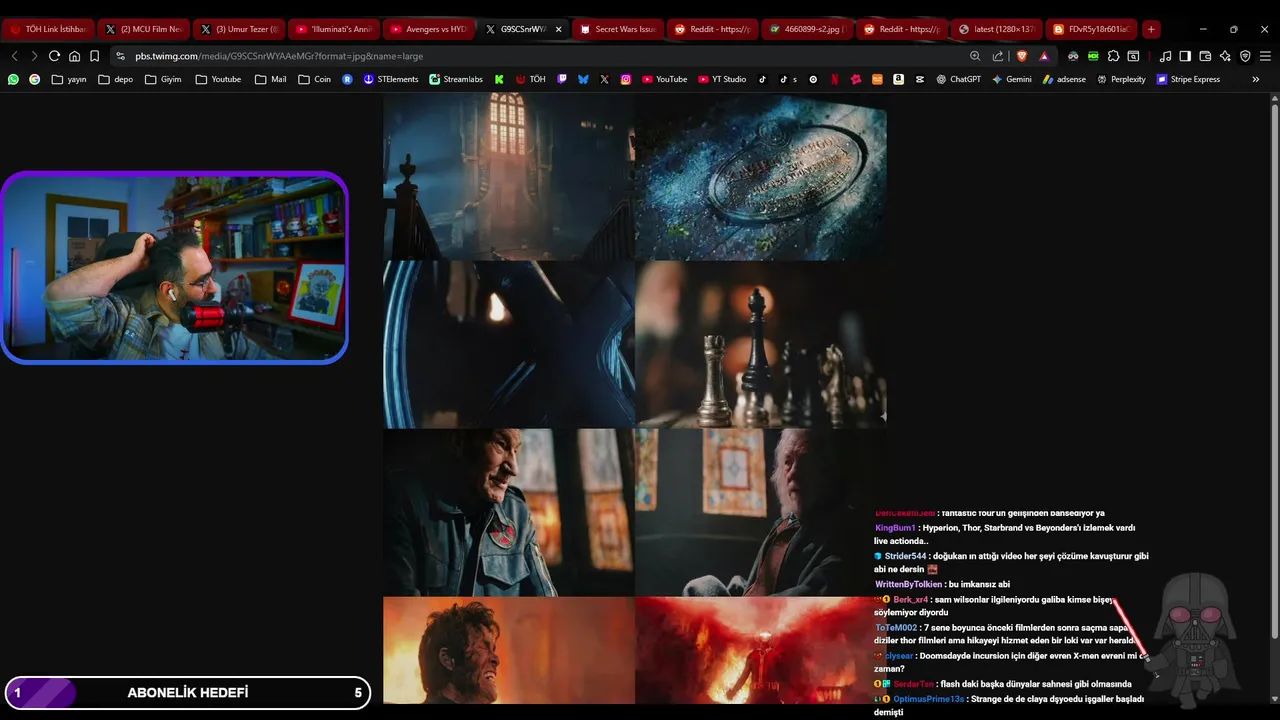
Task: Bookmark this page with the bookmark icon
Action: (94, 56)
